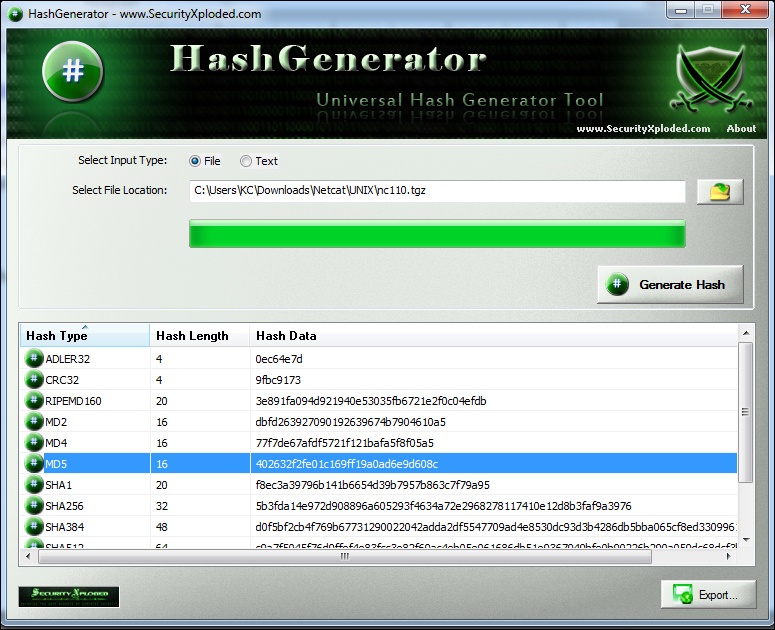This screenshot has width=775, height=630.
Task: Click hash length 20 for RIPEMD160
Action: point(162,401)
